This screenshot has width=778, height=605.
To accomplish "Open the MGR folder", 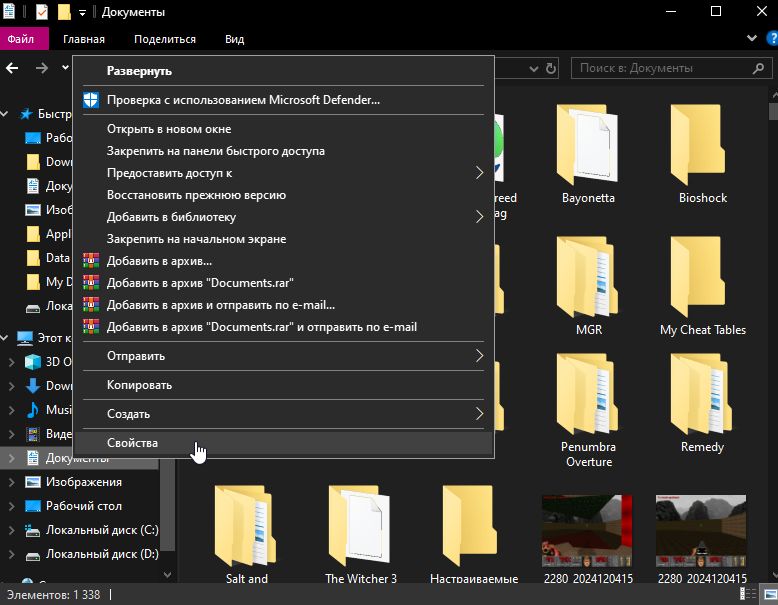I will (588, 286).
